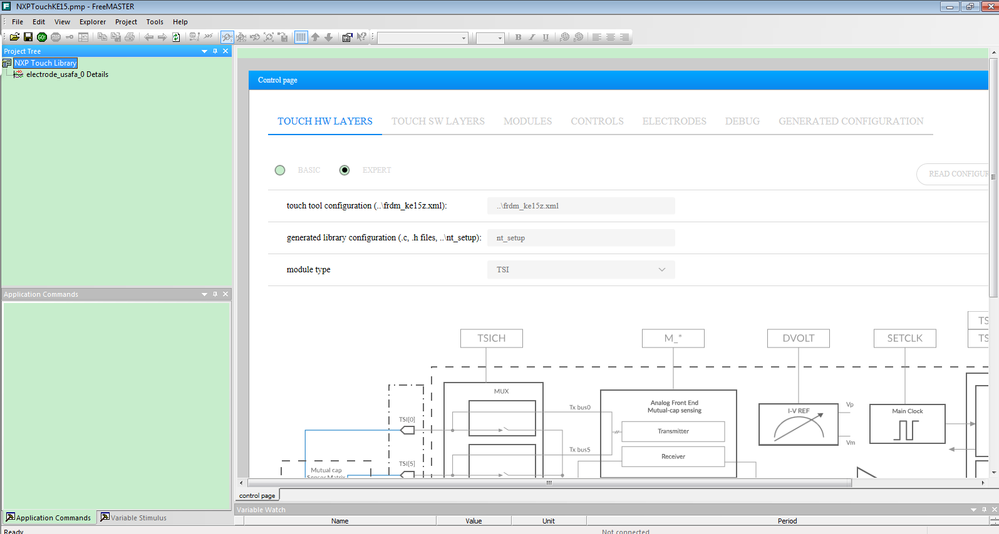999x534 pixels.
Task: Refresh the page with the refresh icon
Action: [x=176, y=37]
